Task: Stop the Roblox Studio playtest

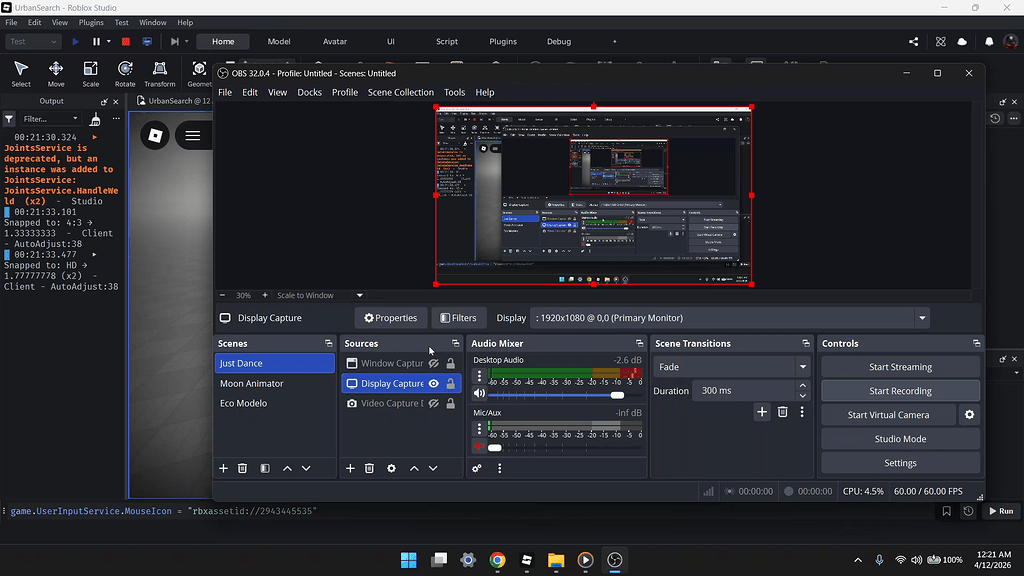Action: point(126,41)
